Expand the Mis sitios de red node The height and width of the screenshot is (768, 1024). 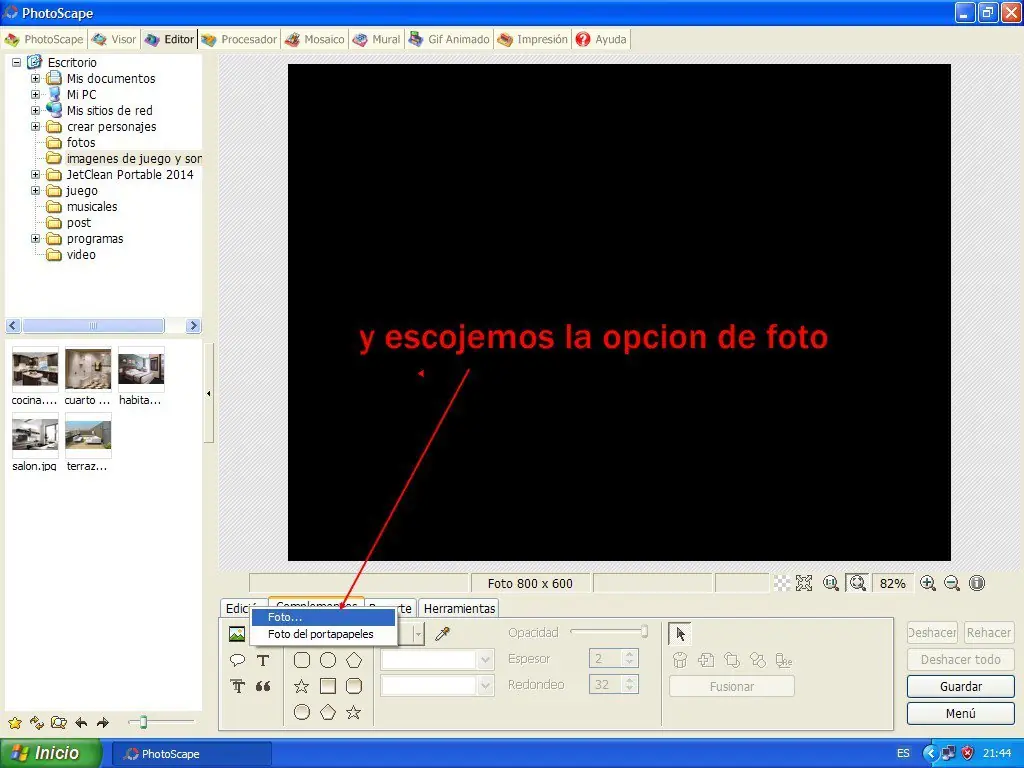pos(35,110)
